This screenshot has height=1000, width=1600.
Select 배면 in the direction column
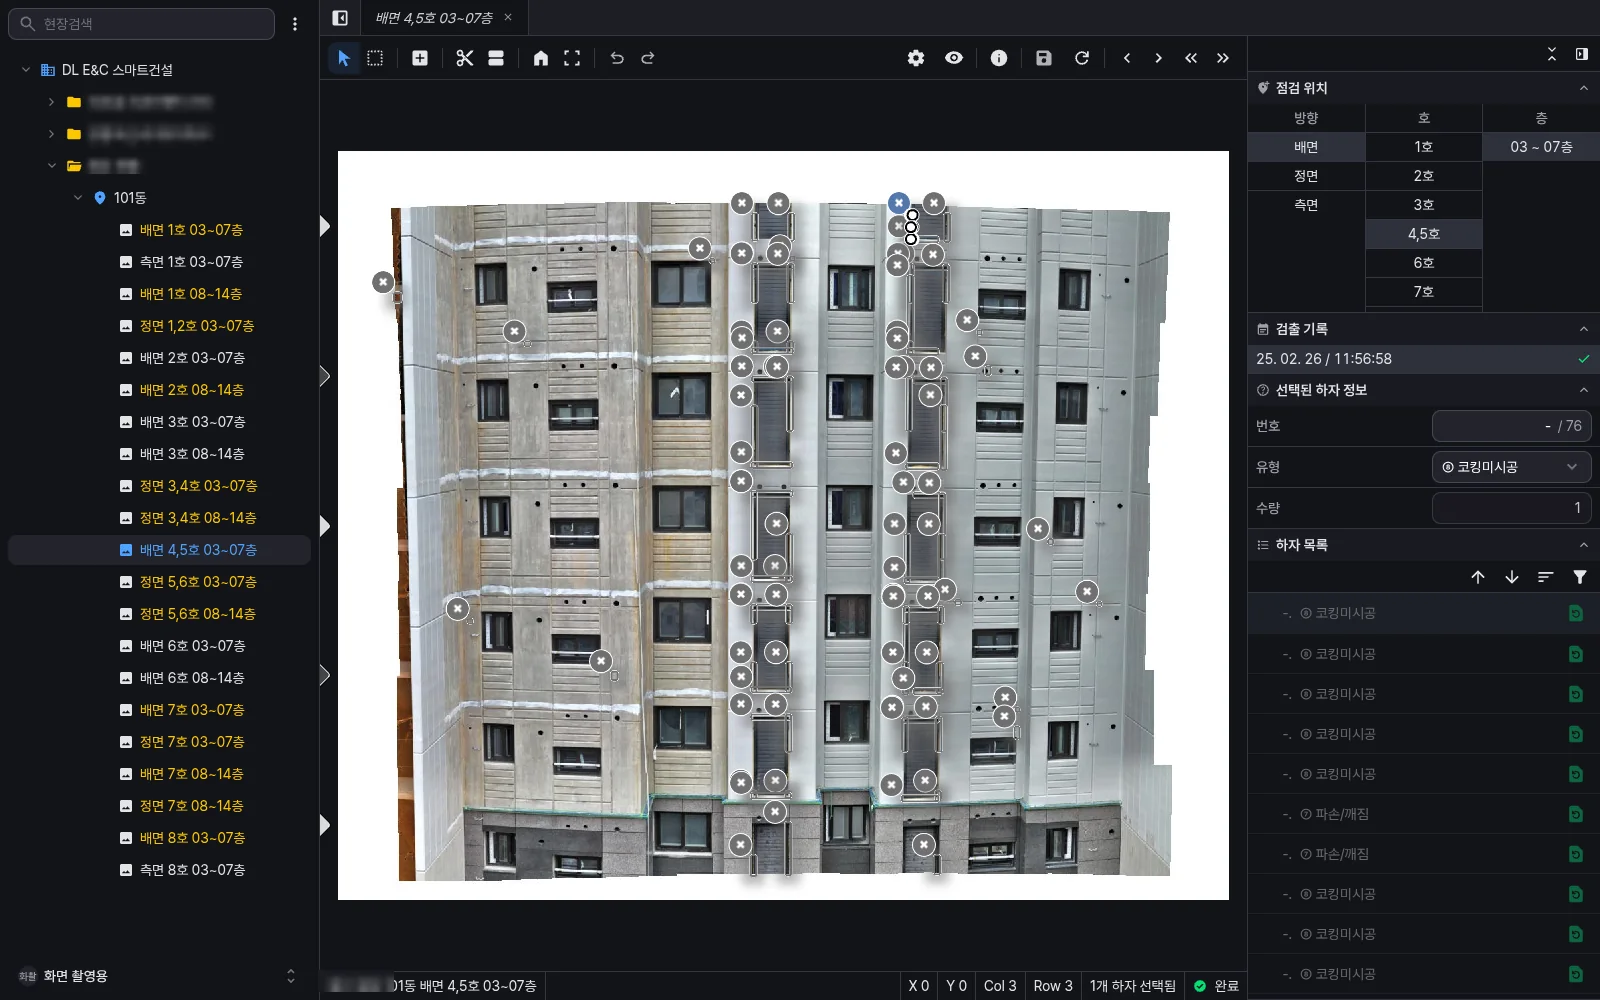coord(1306,147)
